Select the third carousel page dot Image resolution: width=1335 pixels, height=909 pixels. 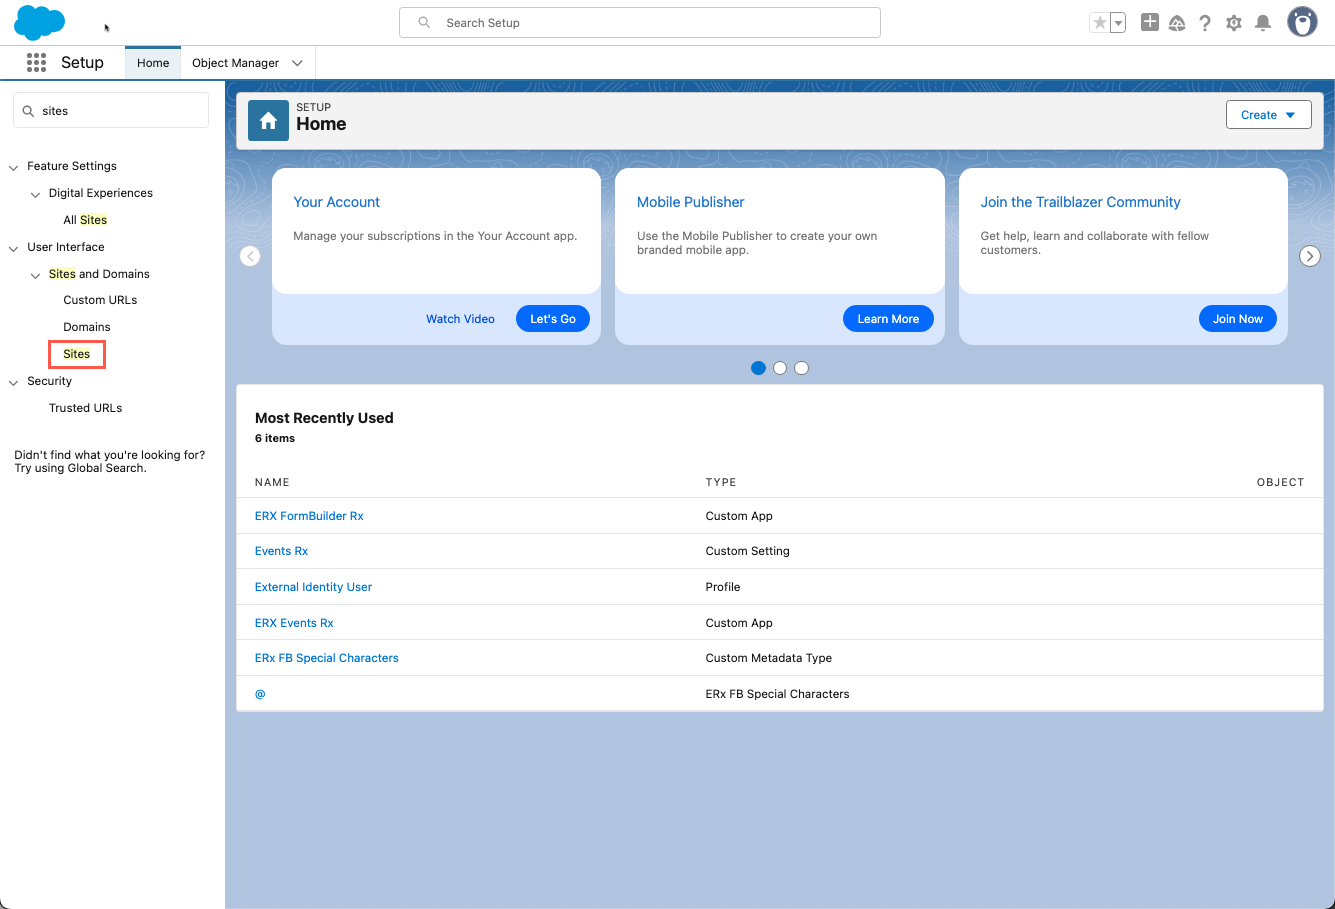801,368
